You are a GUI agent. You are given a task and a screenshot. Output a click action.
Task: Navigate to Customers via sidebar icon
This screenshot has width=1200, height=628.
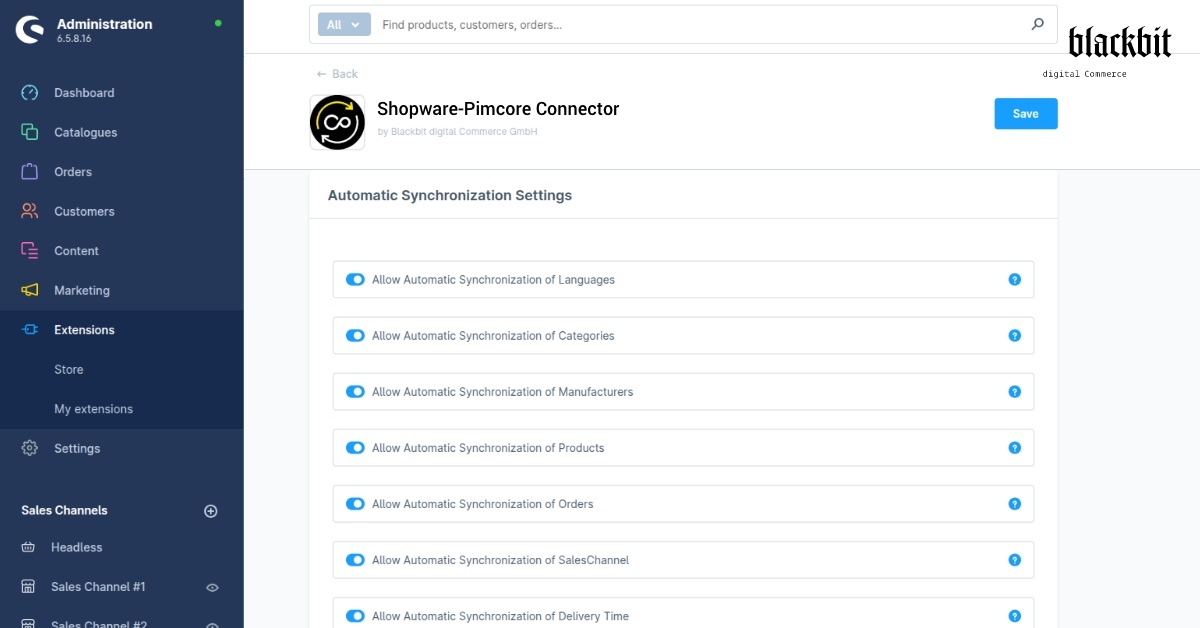pos(27,211)
